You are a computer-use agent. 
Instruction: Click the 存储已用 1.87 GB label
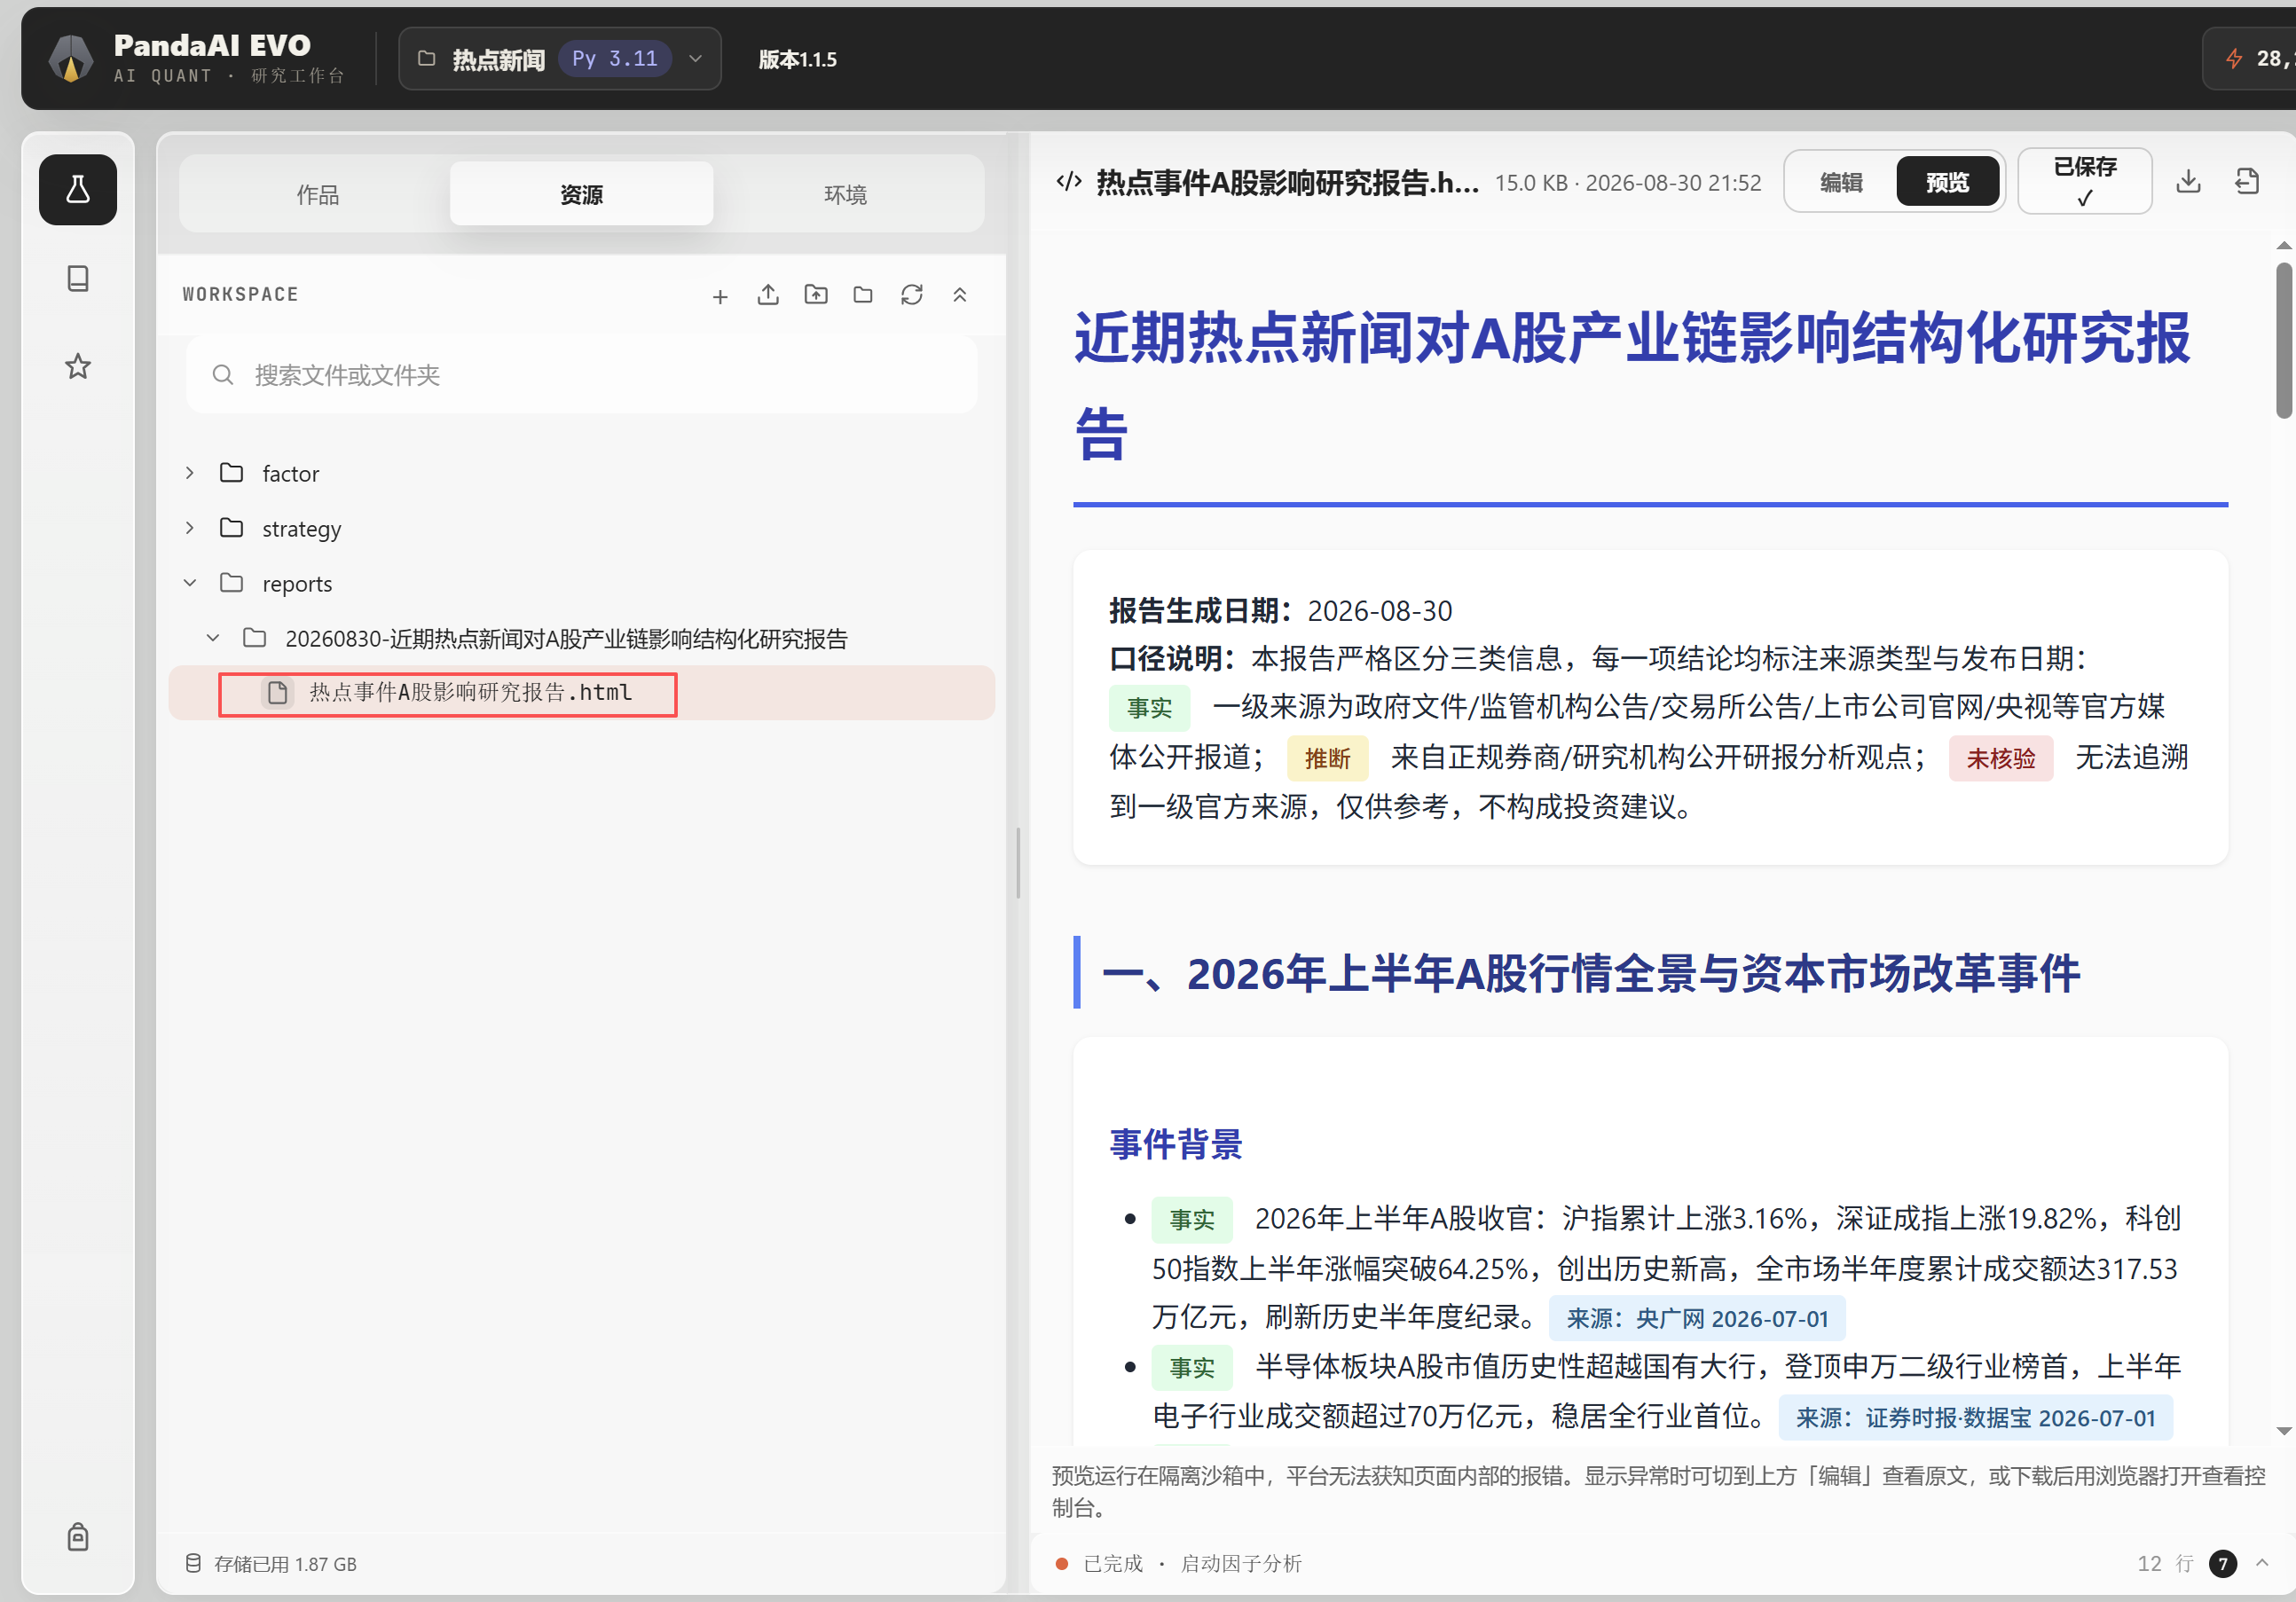tap(285, 1564)
